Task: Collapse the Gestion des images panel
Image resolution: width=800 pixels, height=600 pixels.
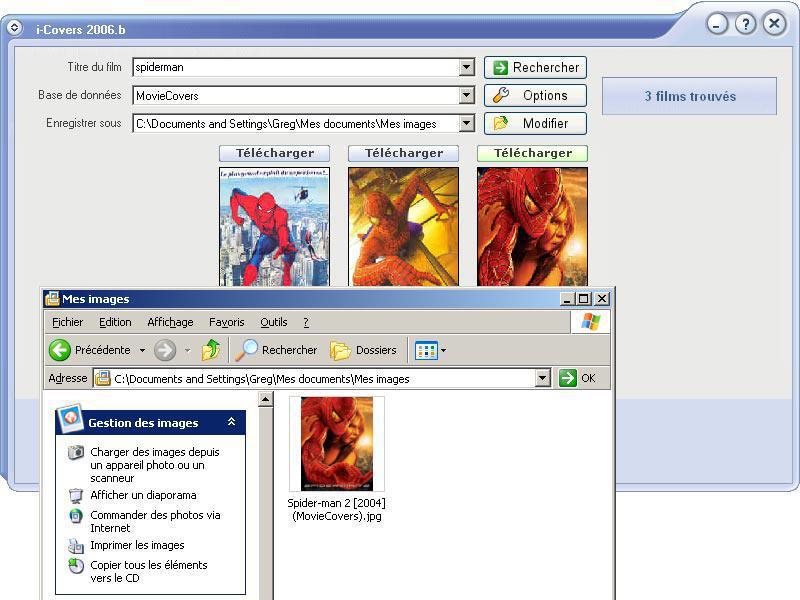Action: point(231,422)
